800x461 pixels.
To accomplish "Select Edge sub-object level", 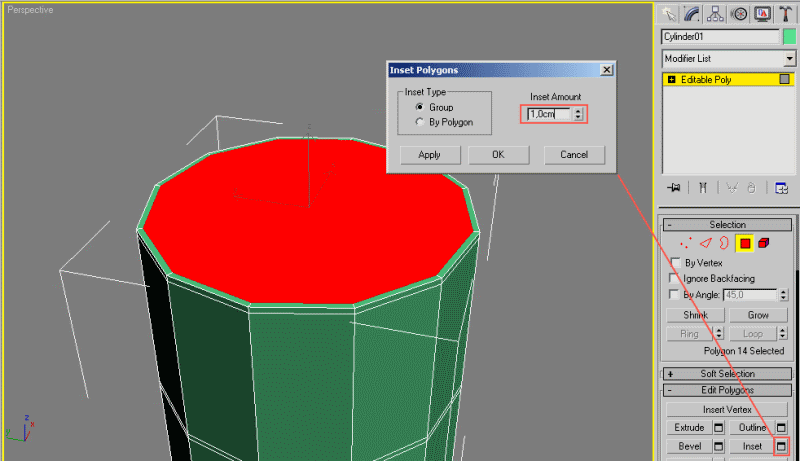I will pos(706,243).
